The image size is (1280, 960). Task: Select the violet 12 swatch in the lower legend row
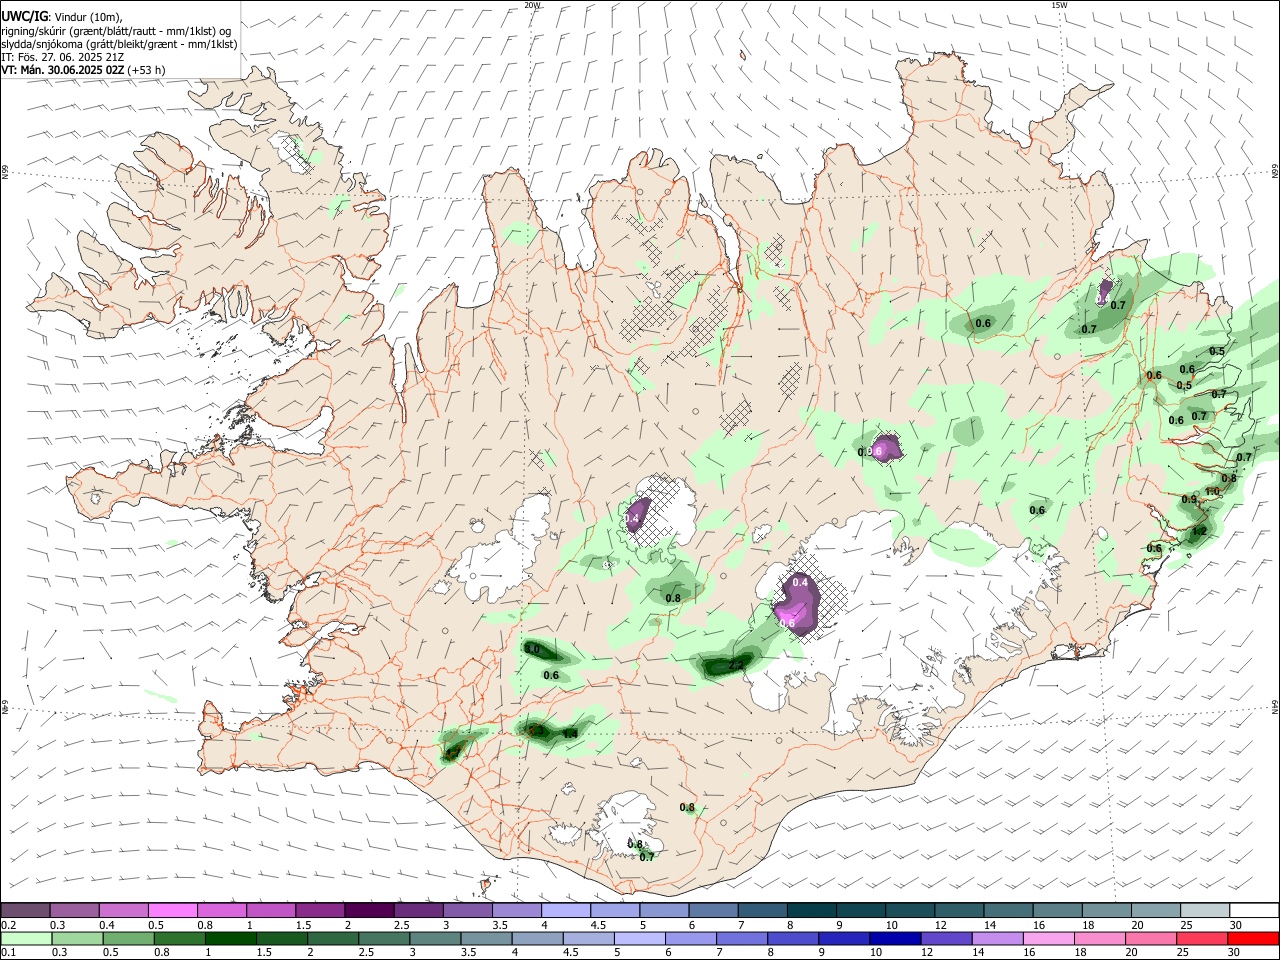point(946,938)
